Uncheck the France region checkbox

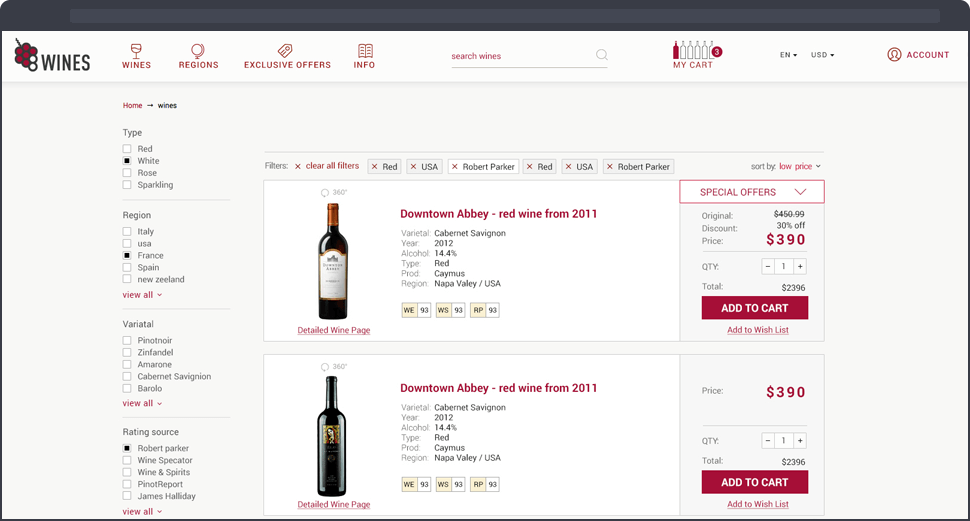tap(127, 256)
